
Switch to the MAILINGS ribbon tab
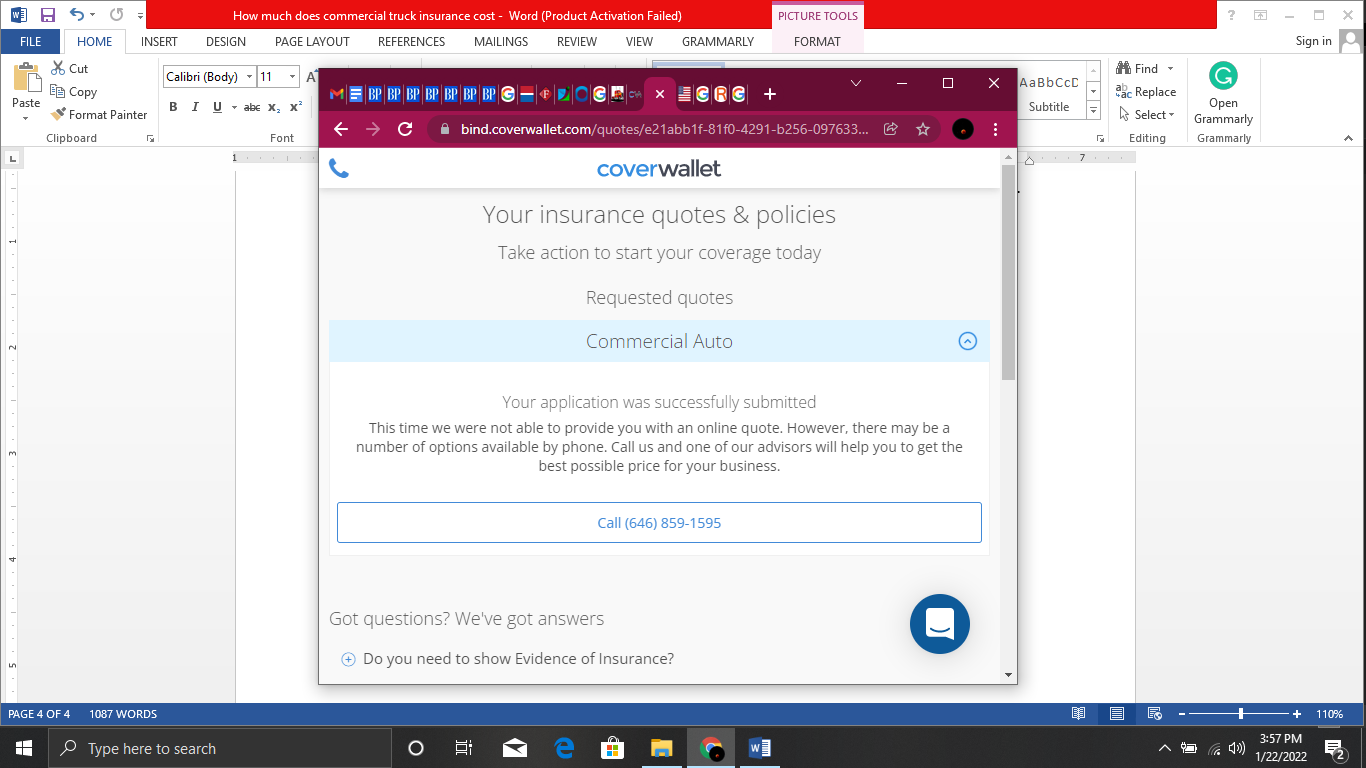[501, 42]
